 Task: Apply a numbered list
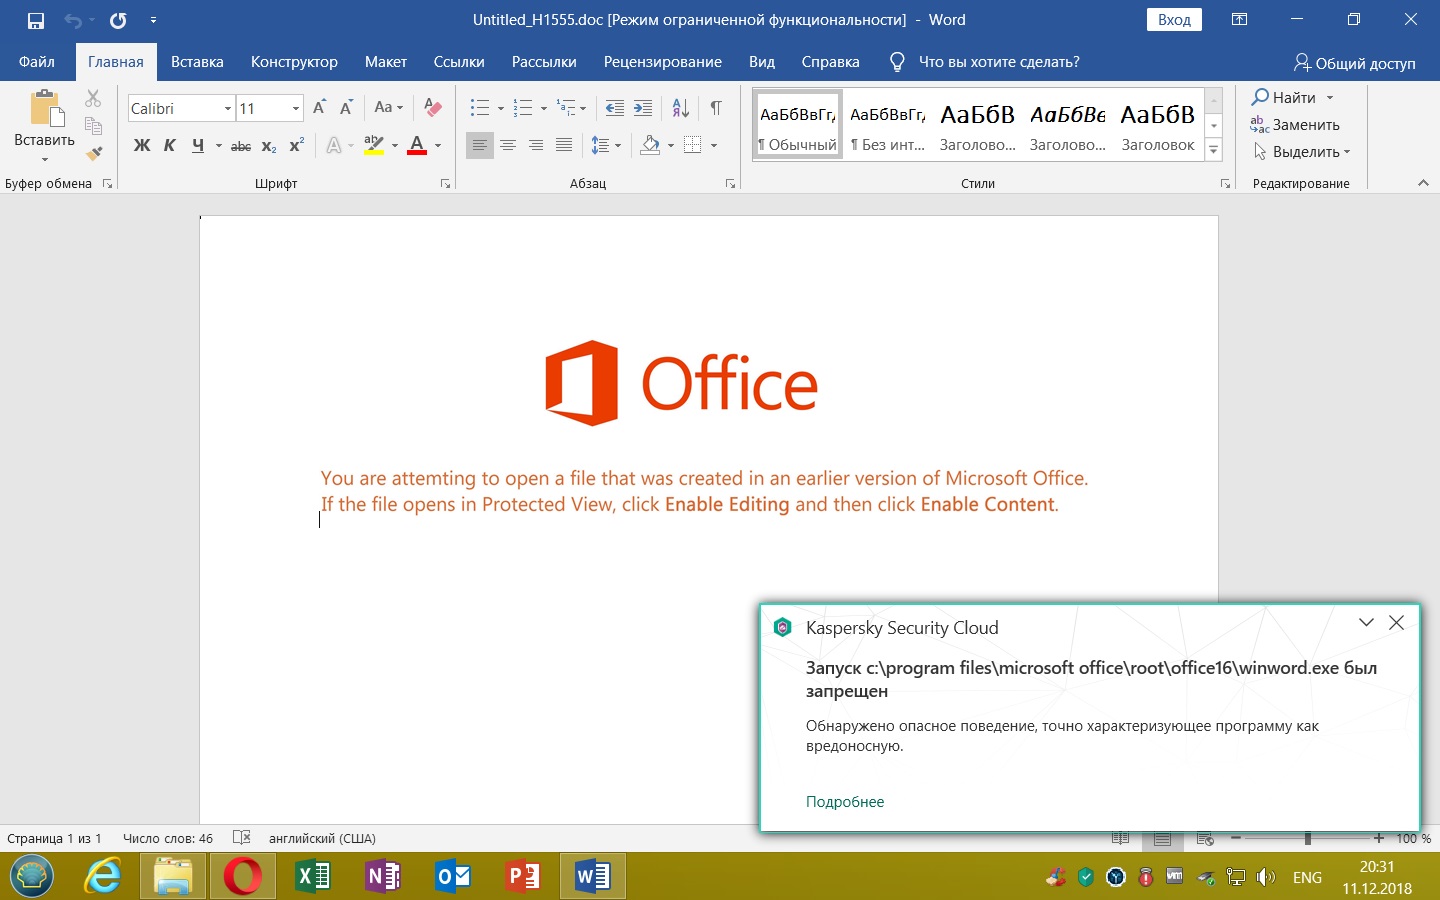523,108
